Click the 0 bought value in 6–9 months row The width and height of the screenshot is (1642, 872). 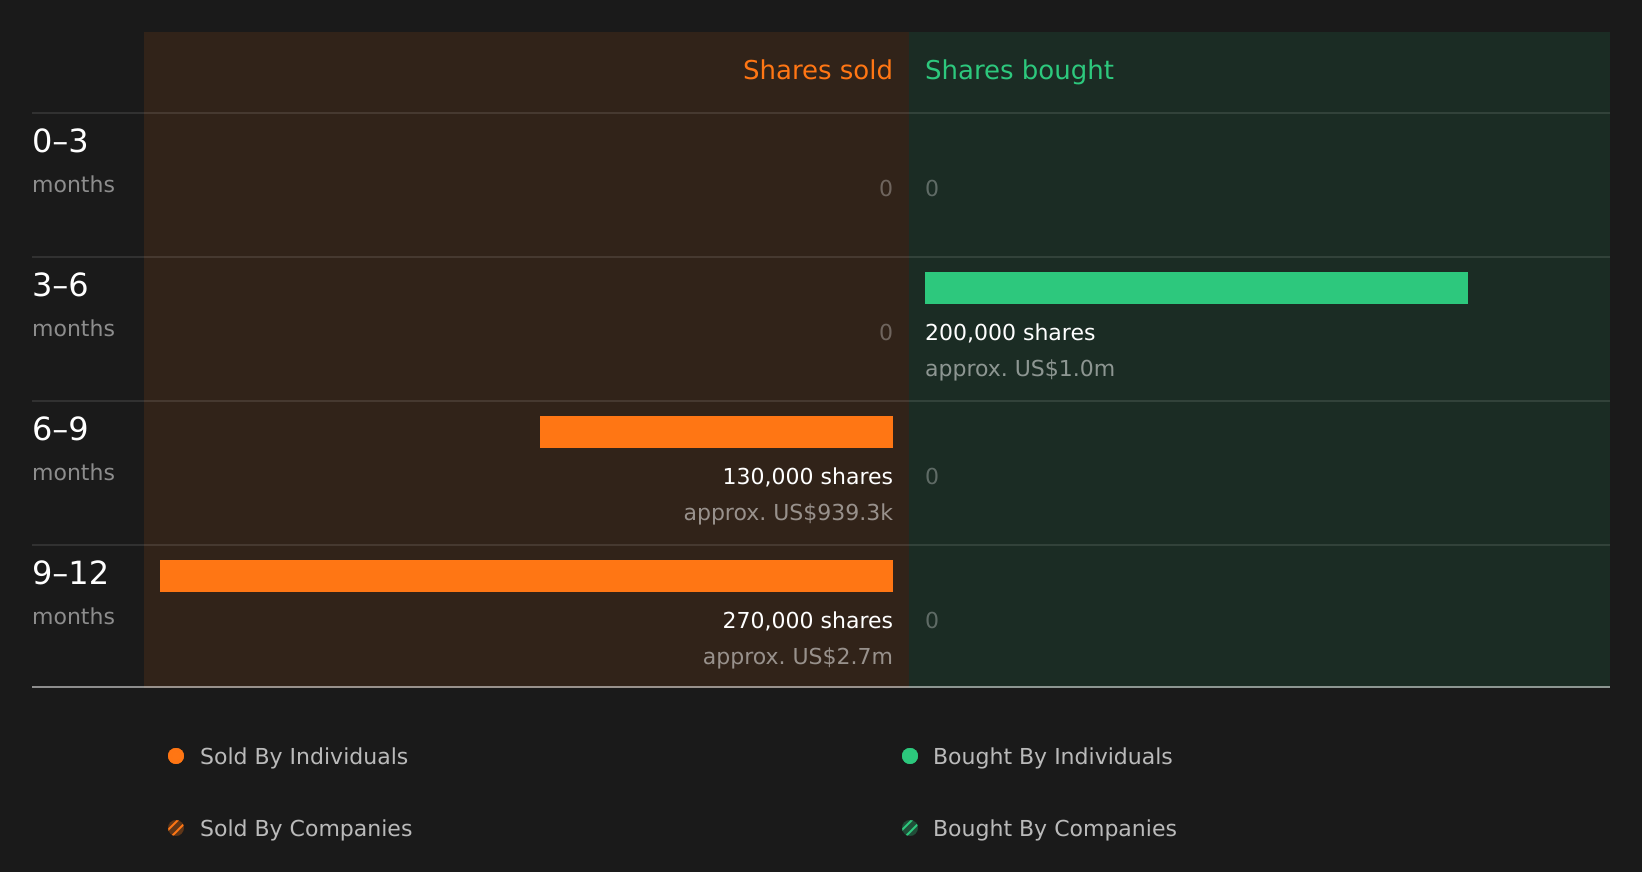tap(932, 477)
